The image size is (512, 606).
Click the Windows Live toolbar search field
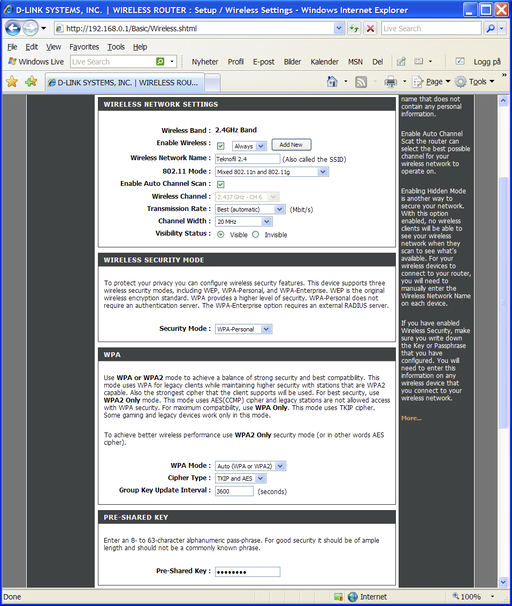tap(113, 61)
